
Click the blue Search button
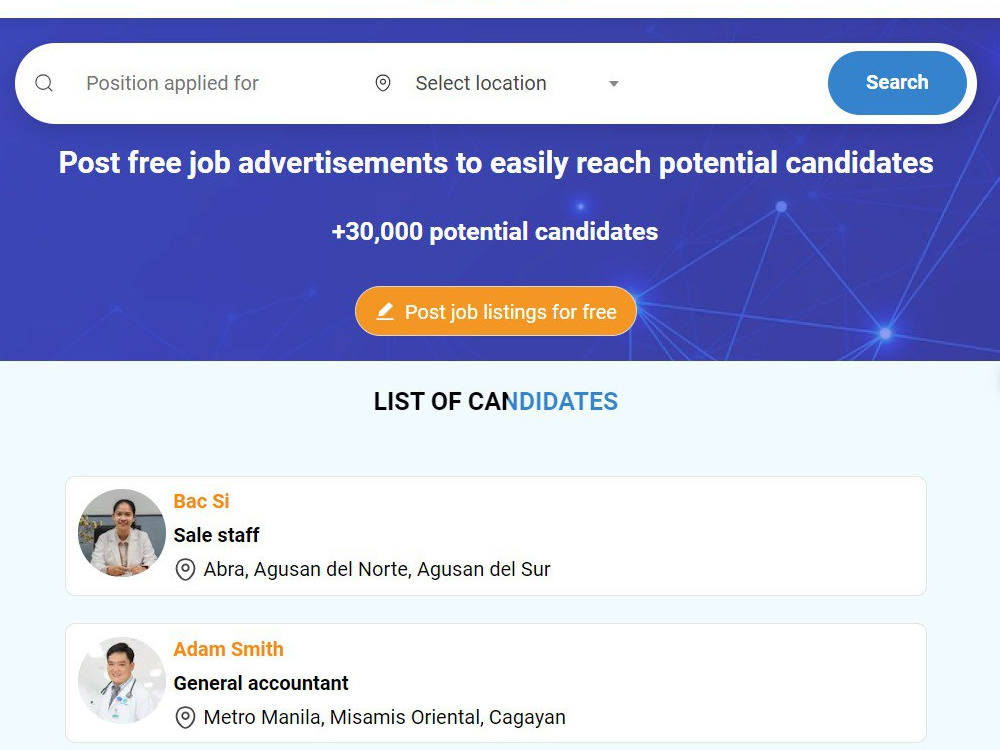[897, 83]
